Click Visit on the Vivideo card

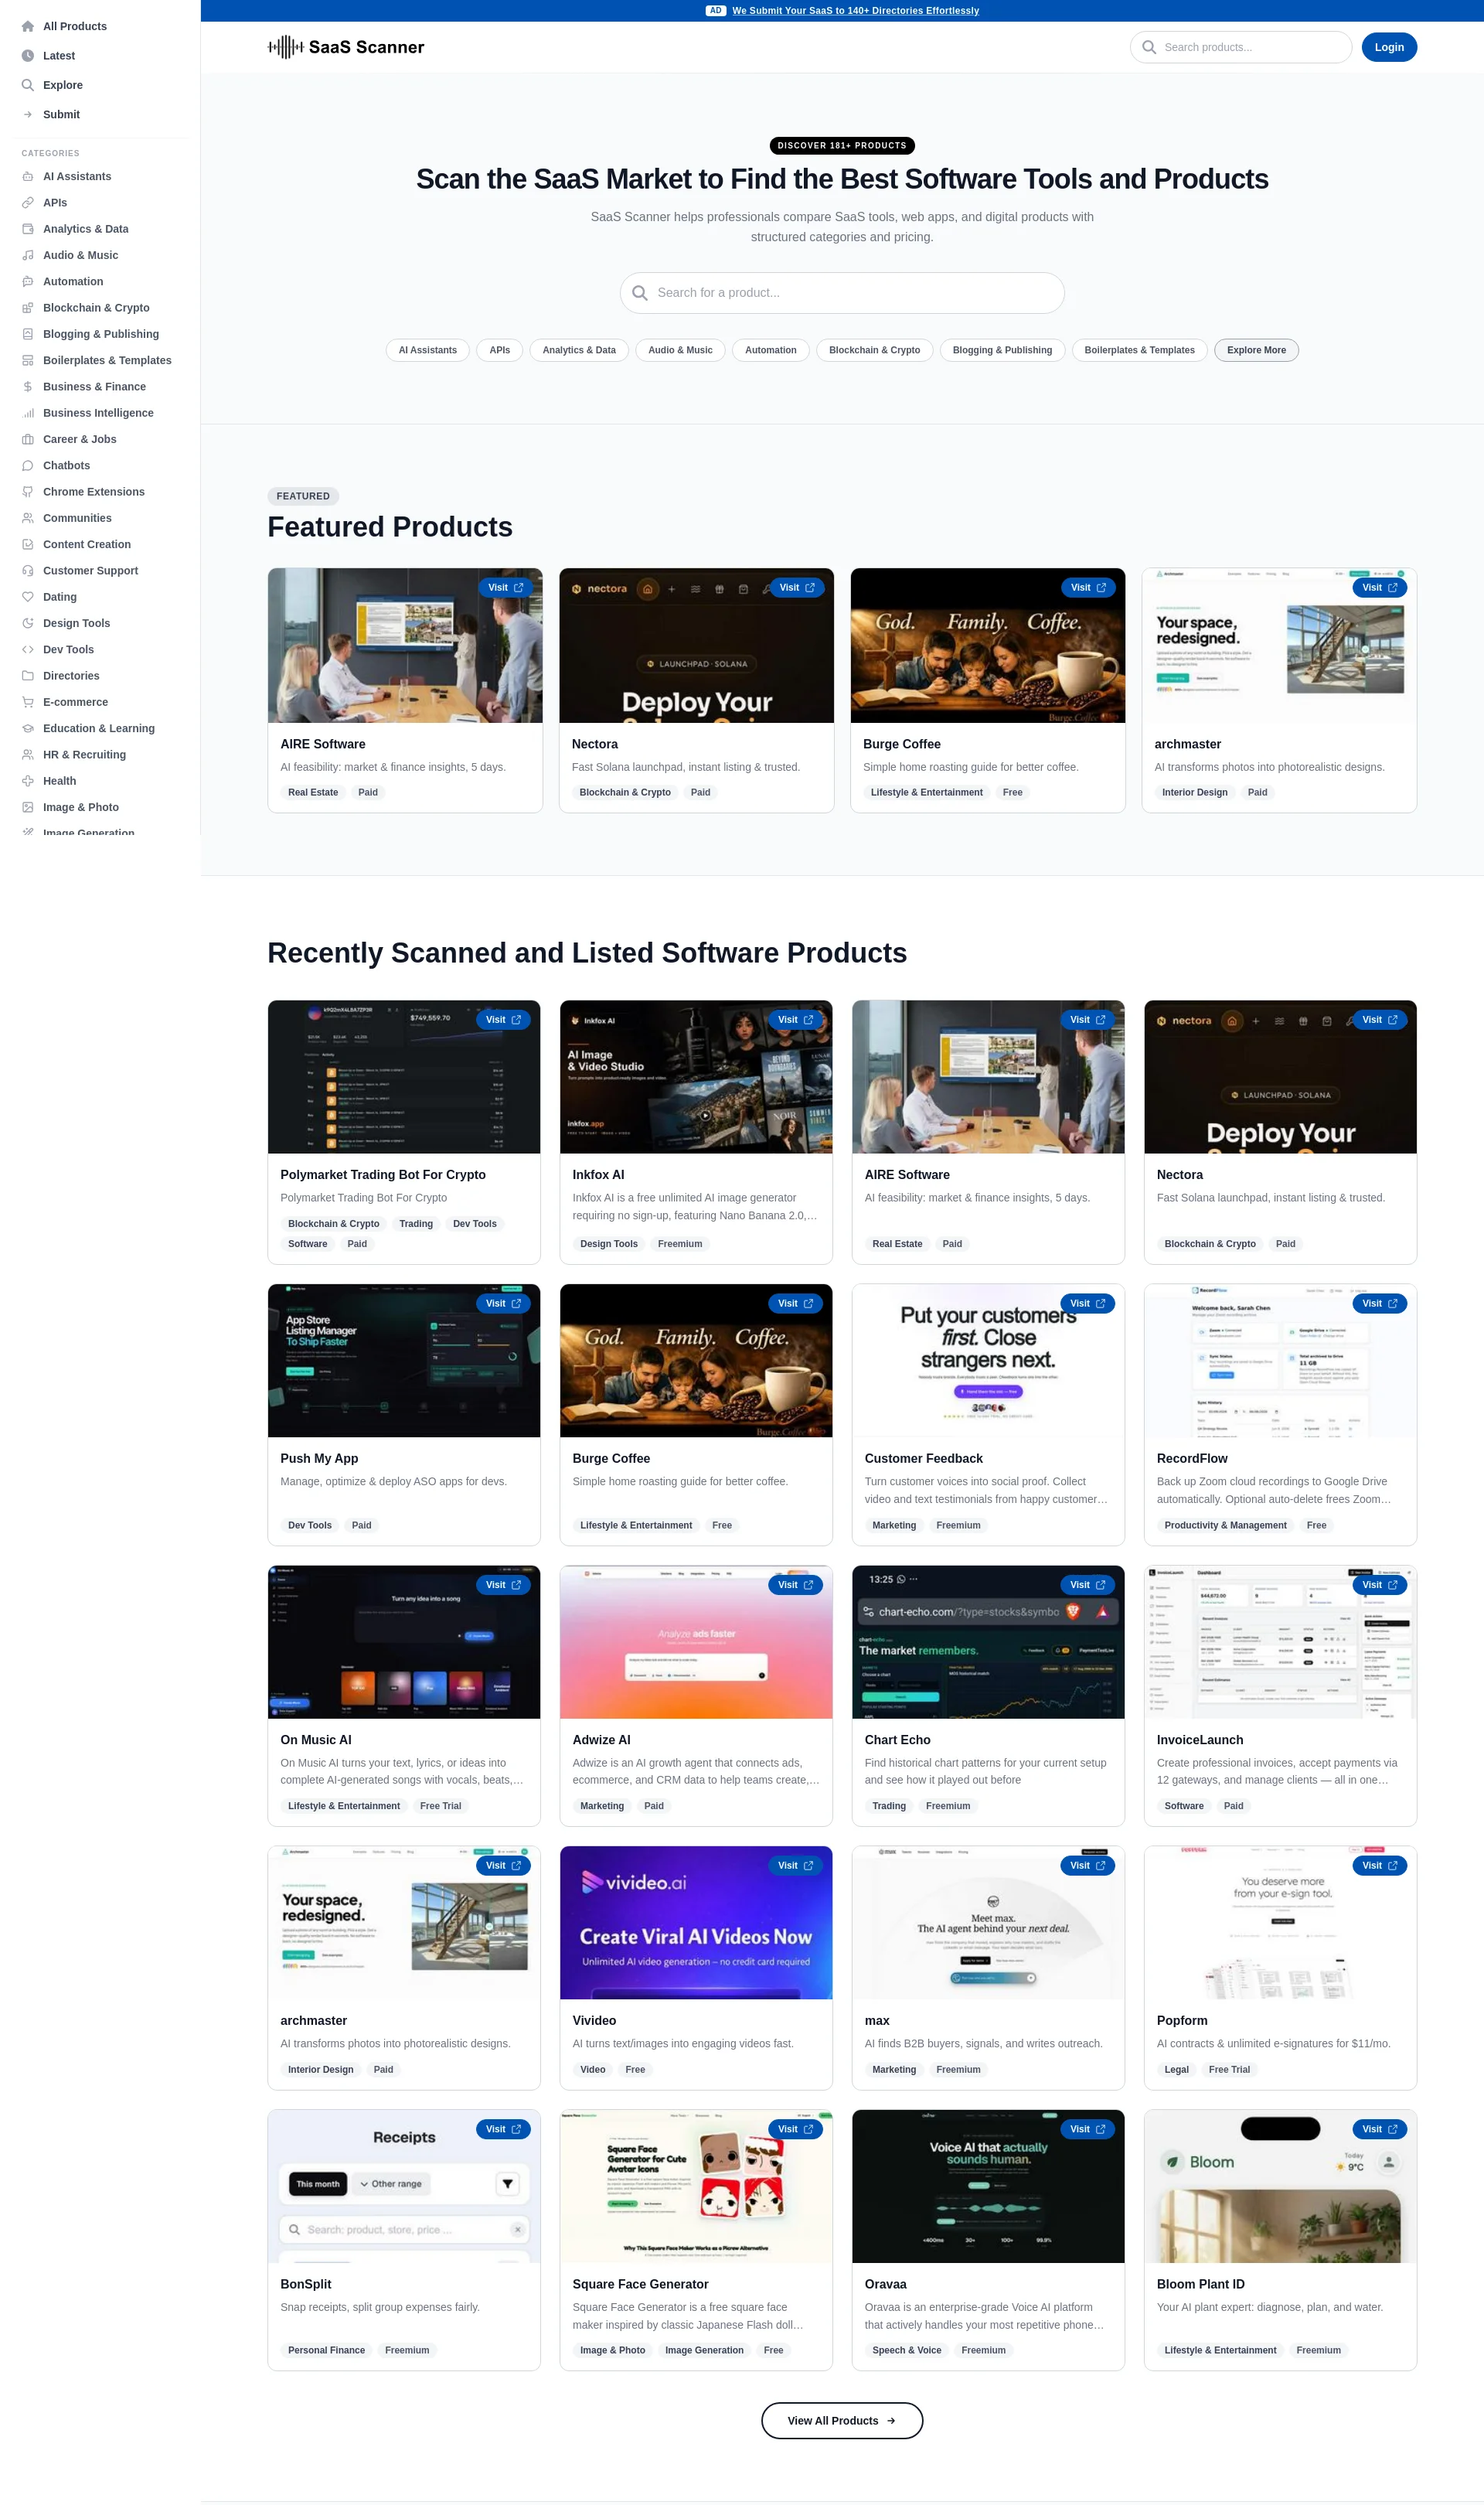(796, 1865)
